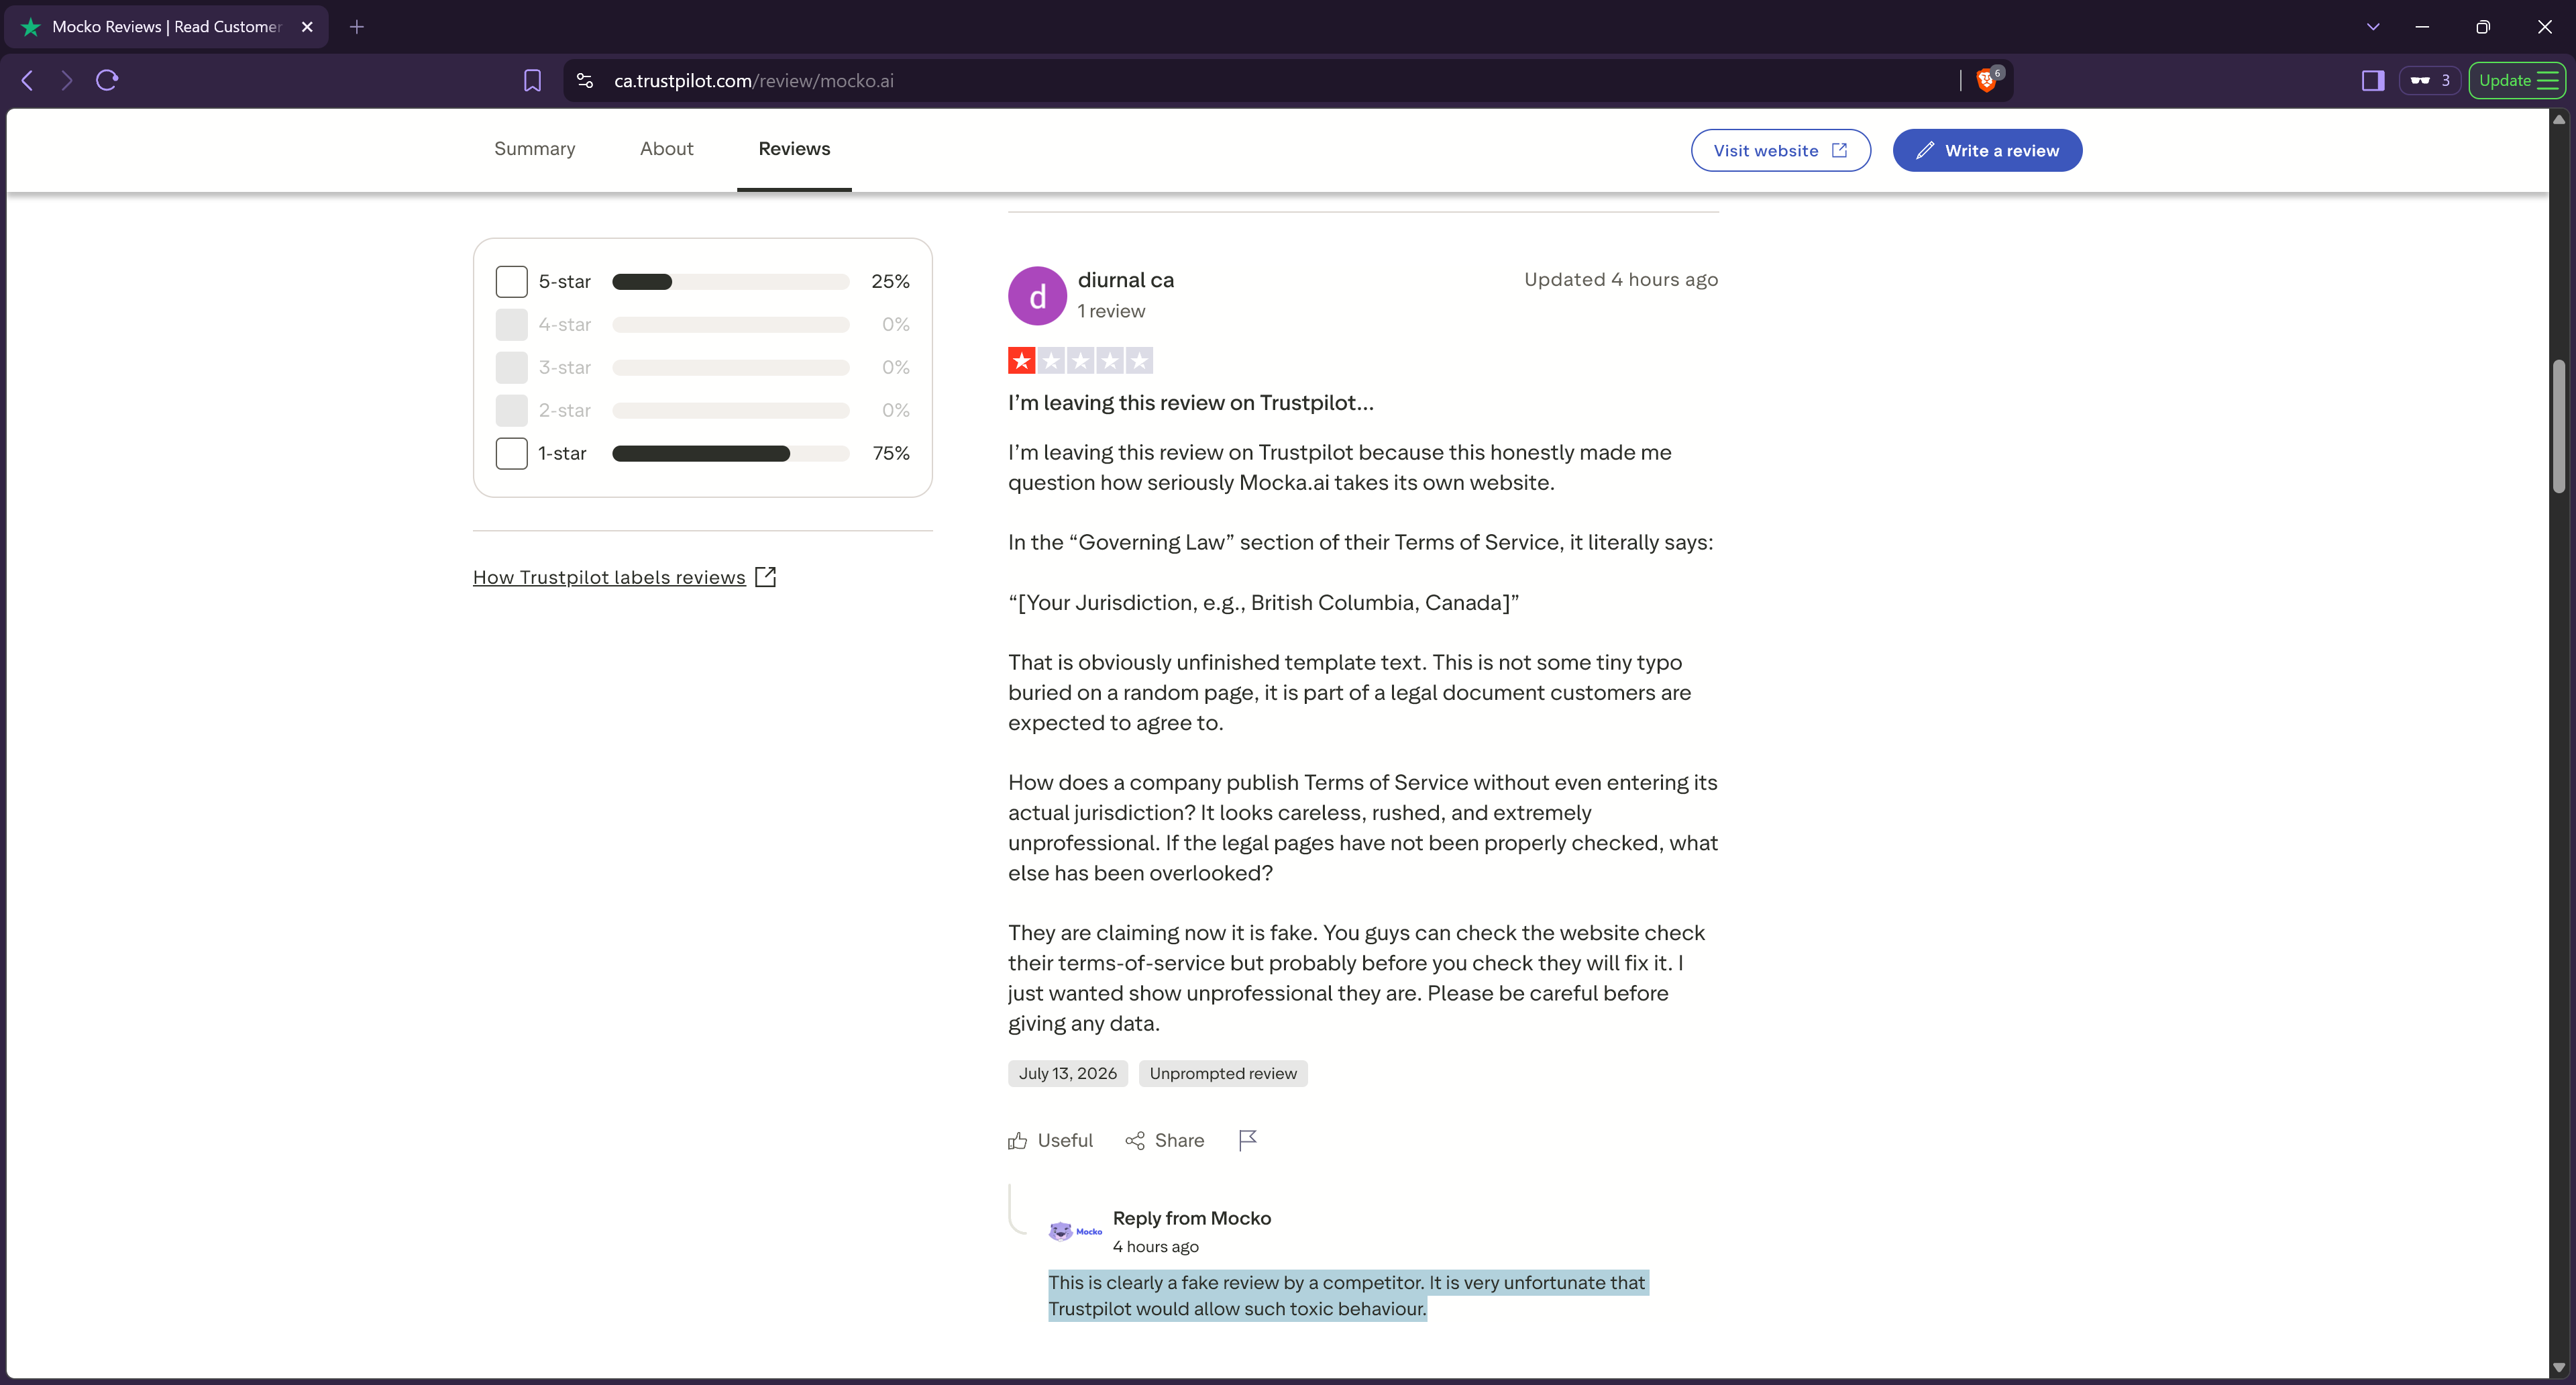
Task: Click the "1 review" count text
Action: pyautogui.click(x=1111, y=311)
